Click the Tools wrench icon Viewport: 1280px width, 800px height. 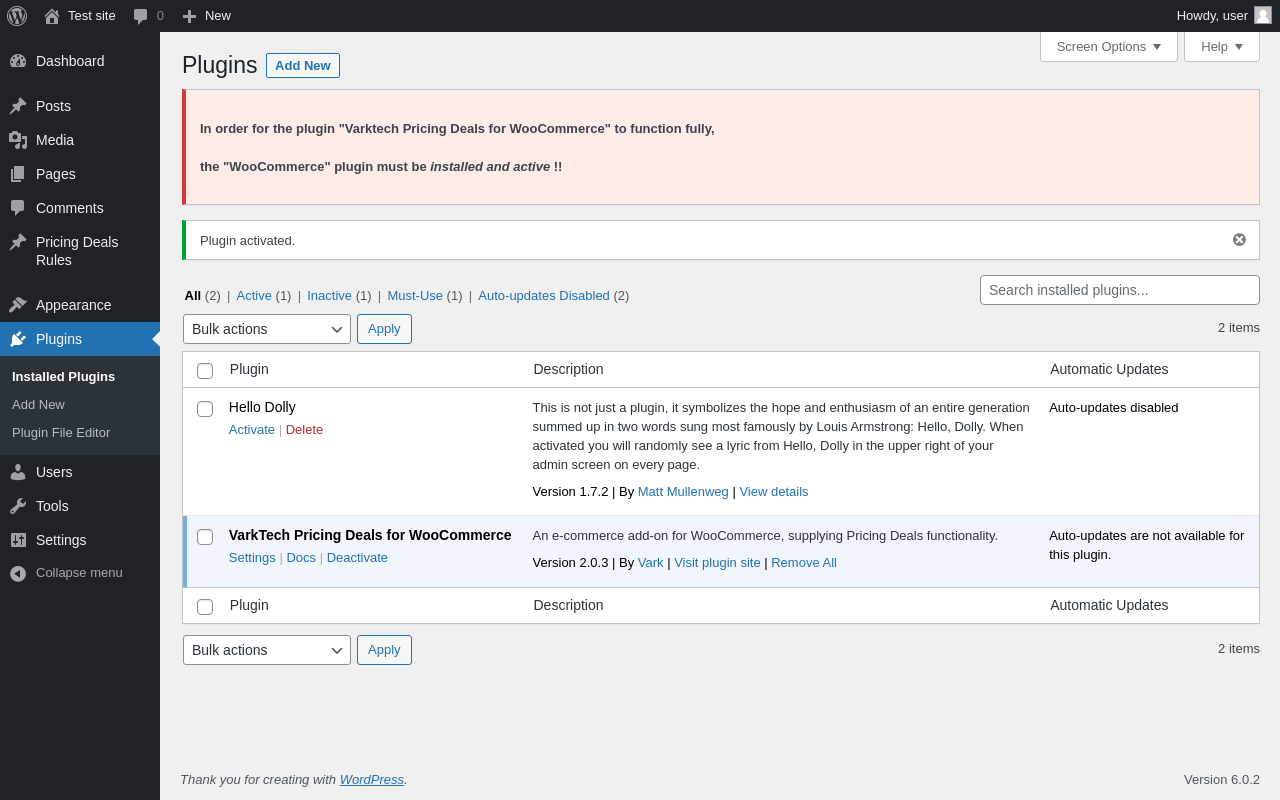[18, 506]
